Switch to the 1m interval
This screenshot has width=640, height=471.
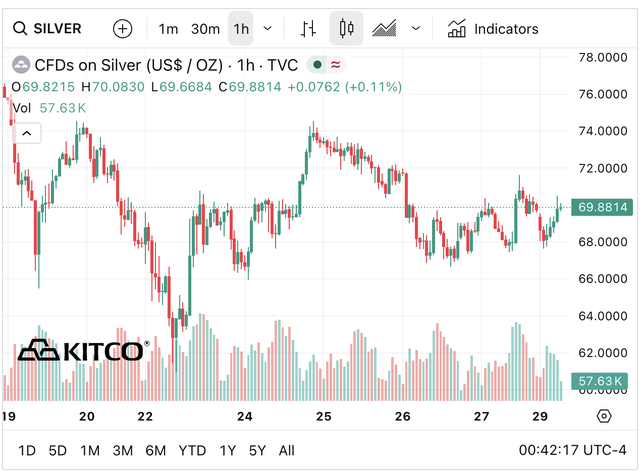coord(168,29)
